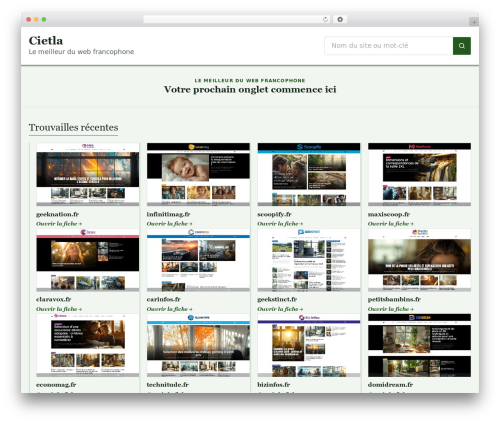This screenshot has height=423, width=500.
Task: Click the browser address bar
Action: click(x=237, y=19)
